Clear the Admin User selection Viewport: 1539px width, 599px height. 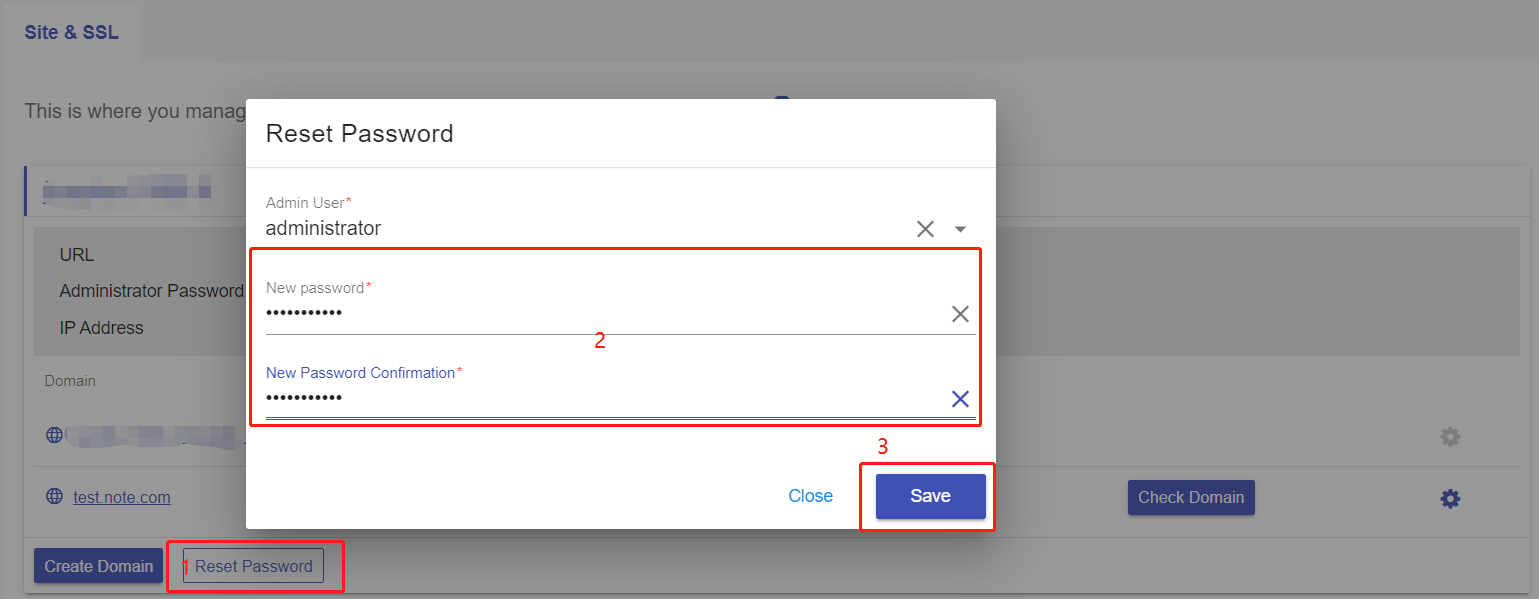point(925,229)
